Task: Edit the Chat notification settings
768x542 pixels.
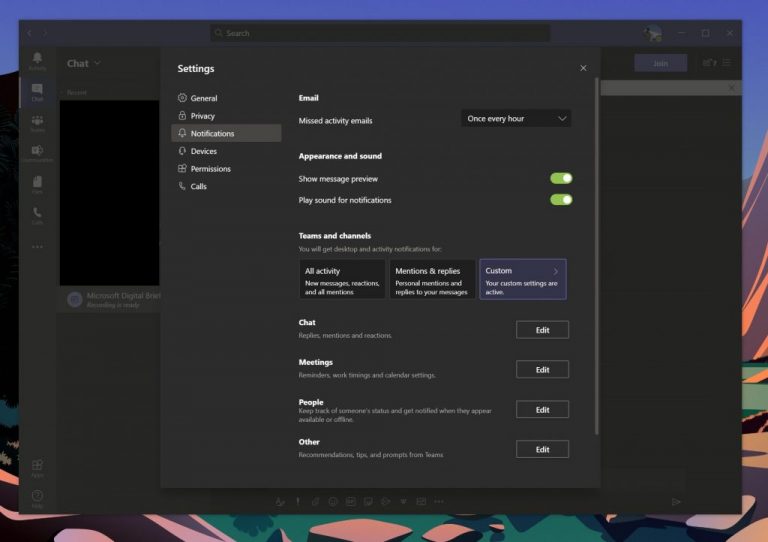Action: 542,330
